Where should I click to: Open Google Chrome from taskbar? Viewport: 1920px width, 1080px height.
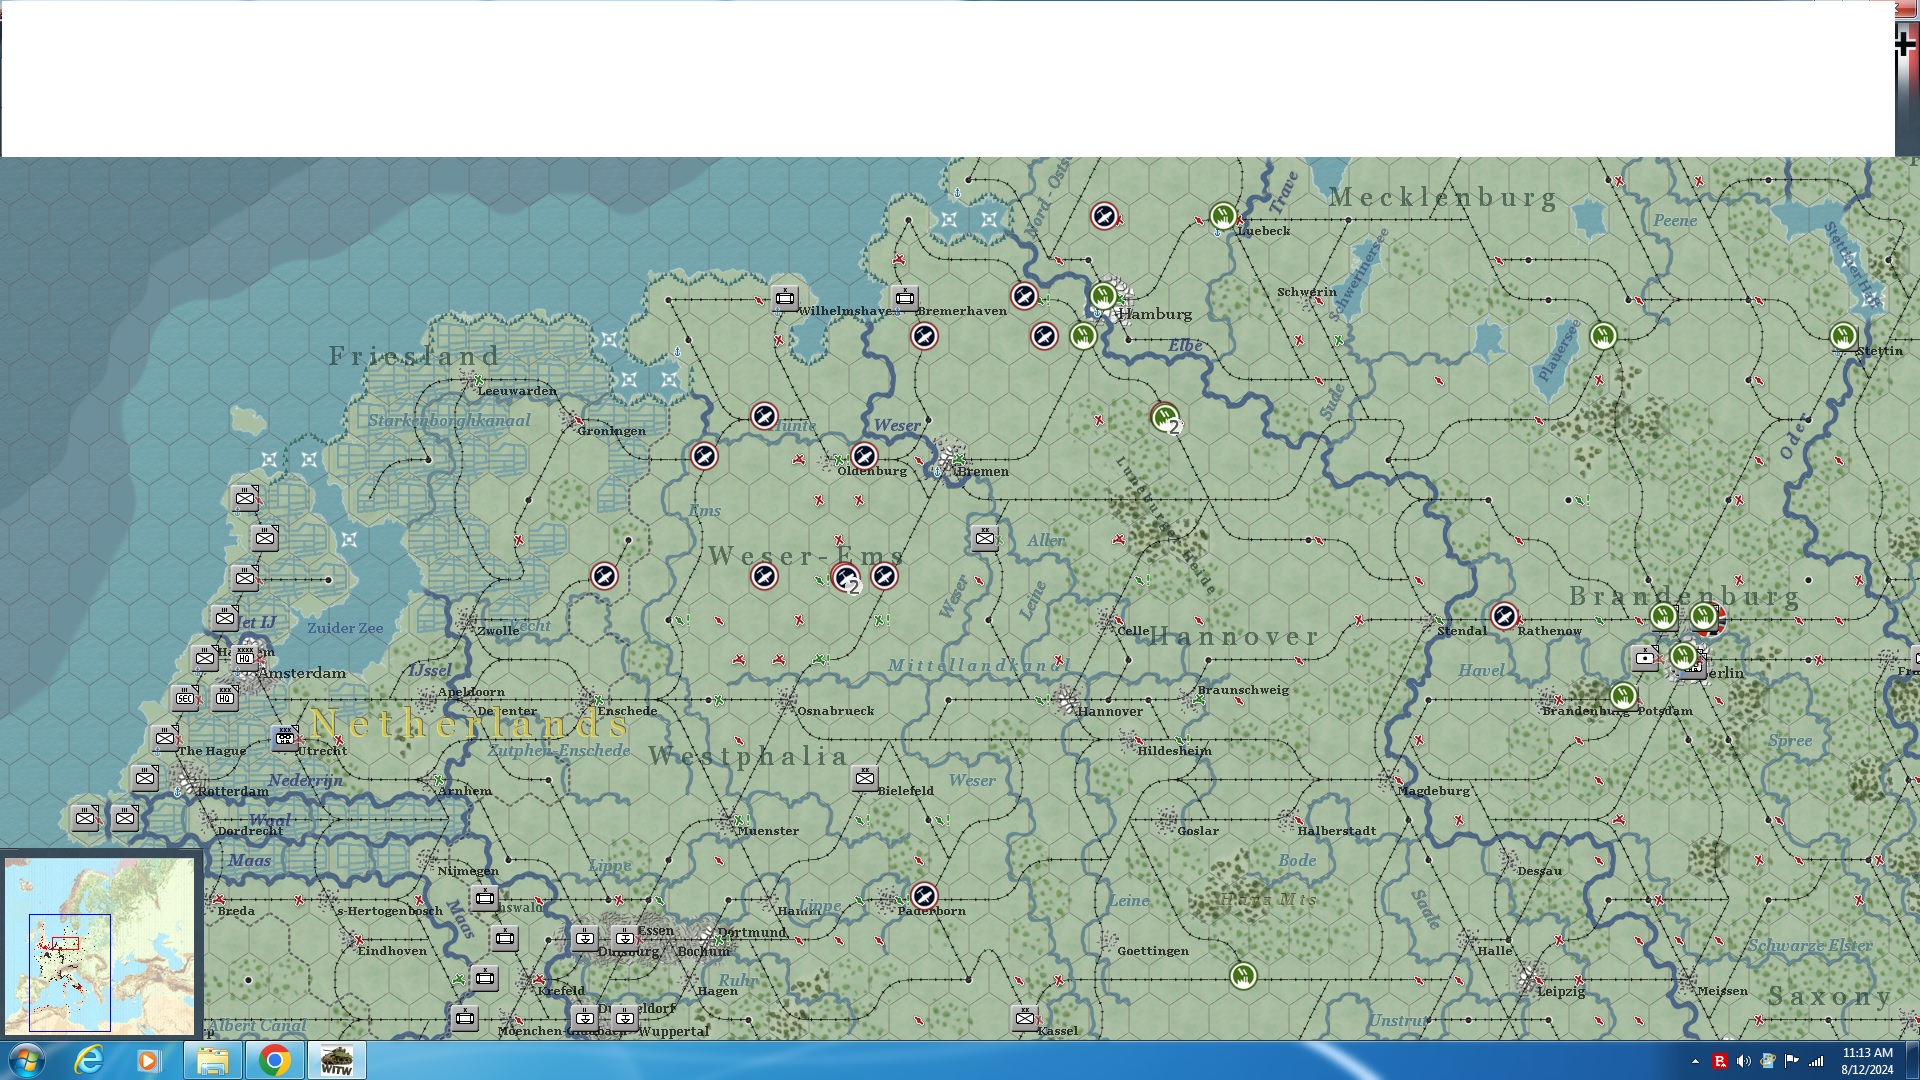tap(274, 1060)
